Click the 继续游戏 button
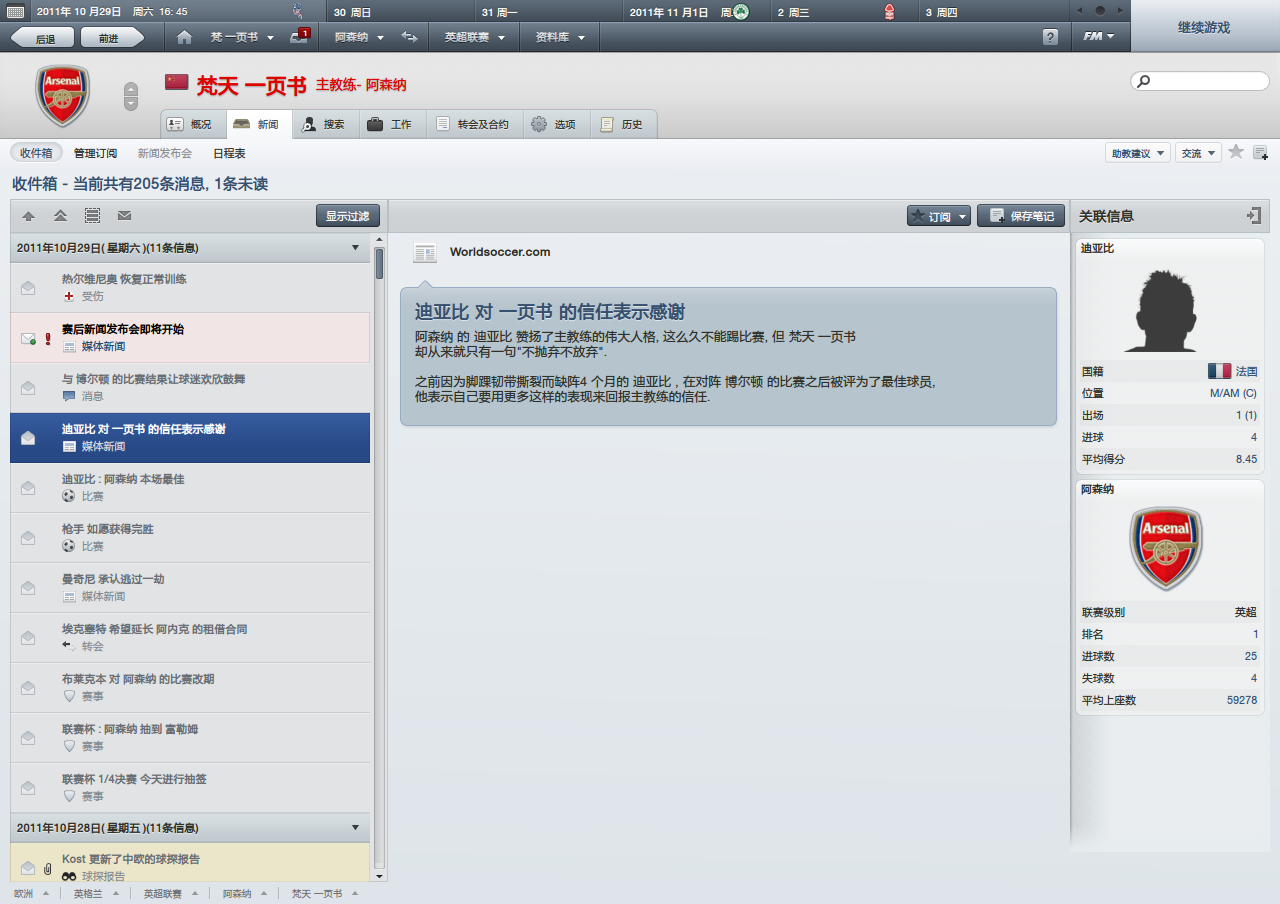1280x904 pixels. pos(1204,27)
